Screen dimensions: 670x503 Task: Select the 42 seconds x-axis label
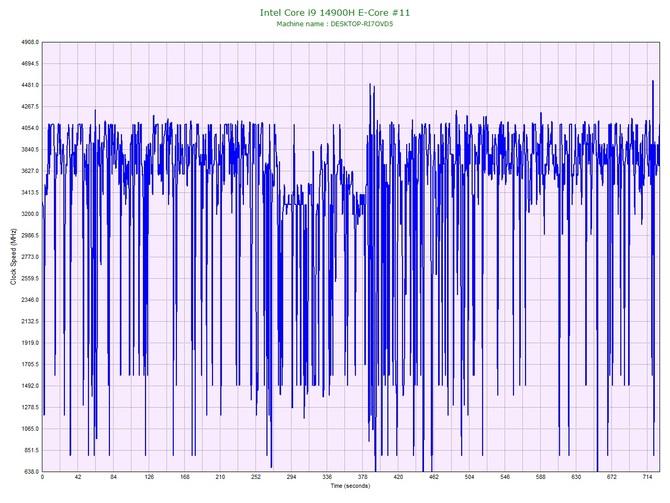(78, 477)
